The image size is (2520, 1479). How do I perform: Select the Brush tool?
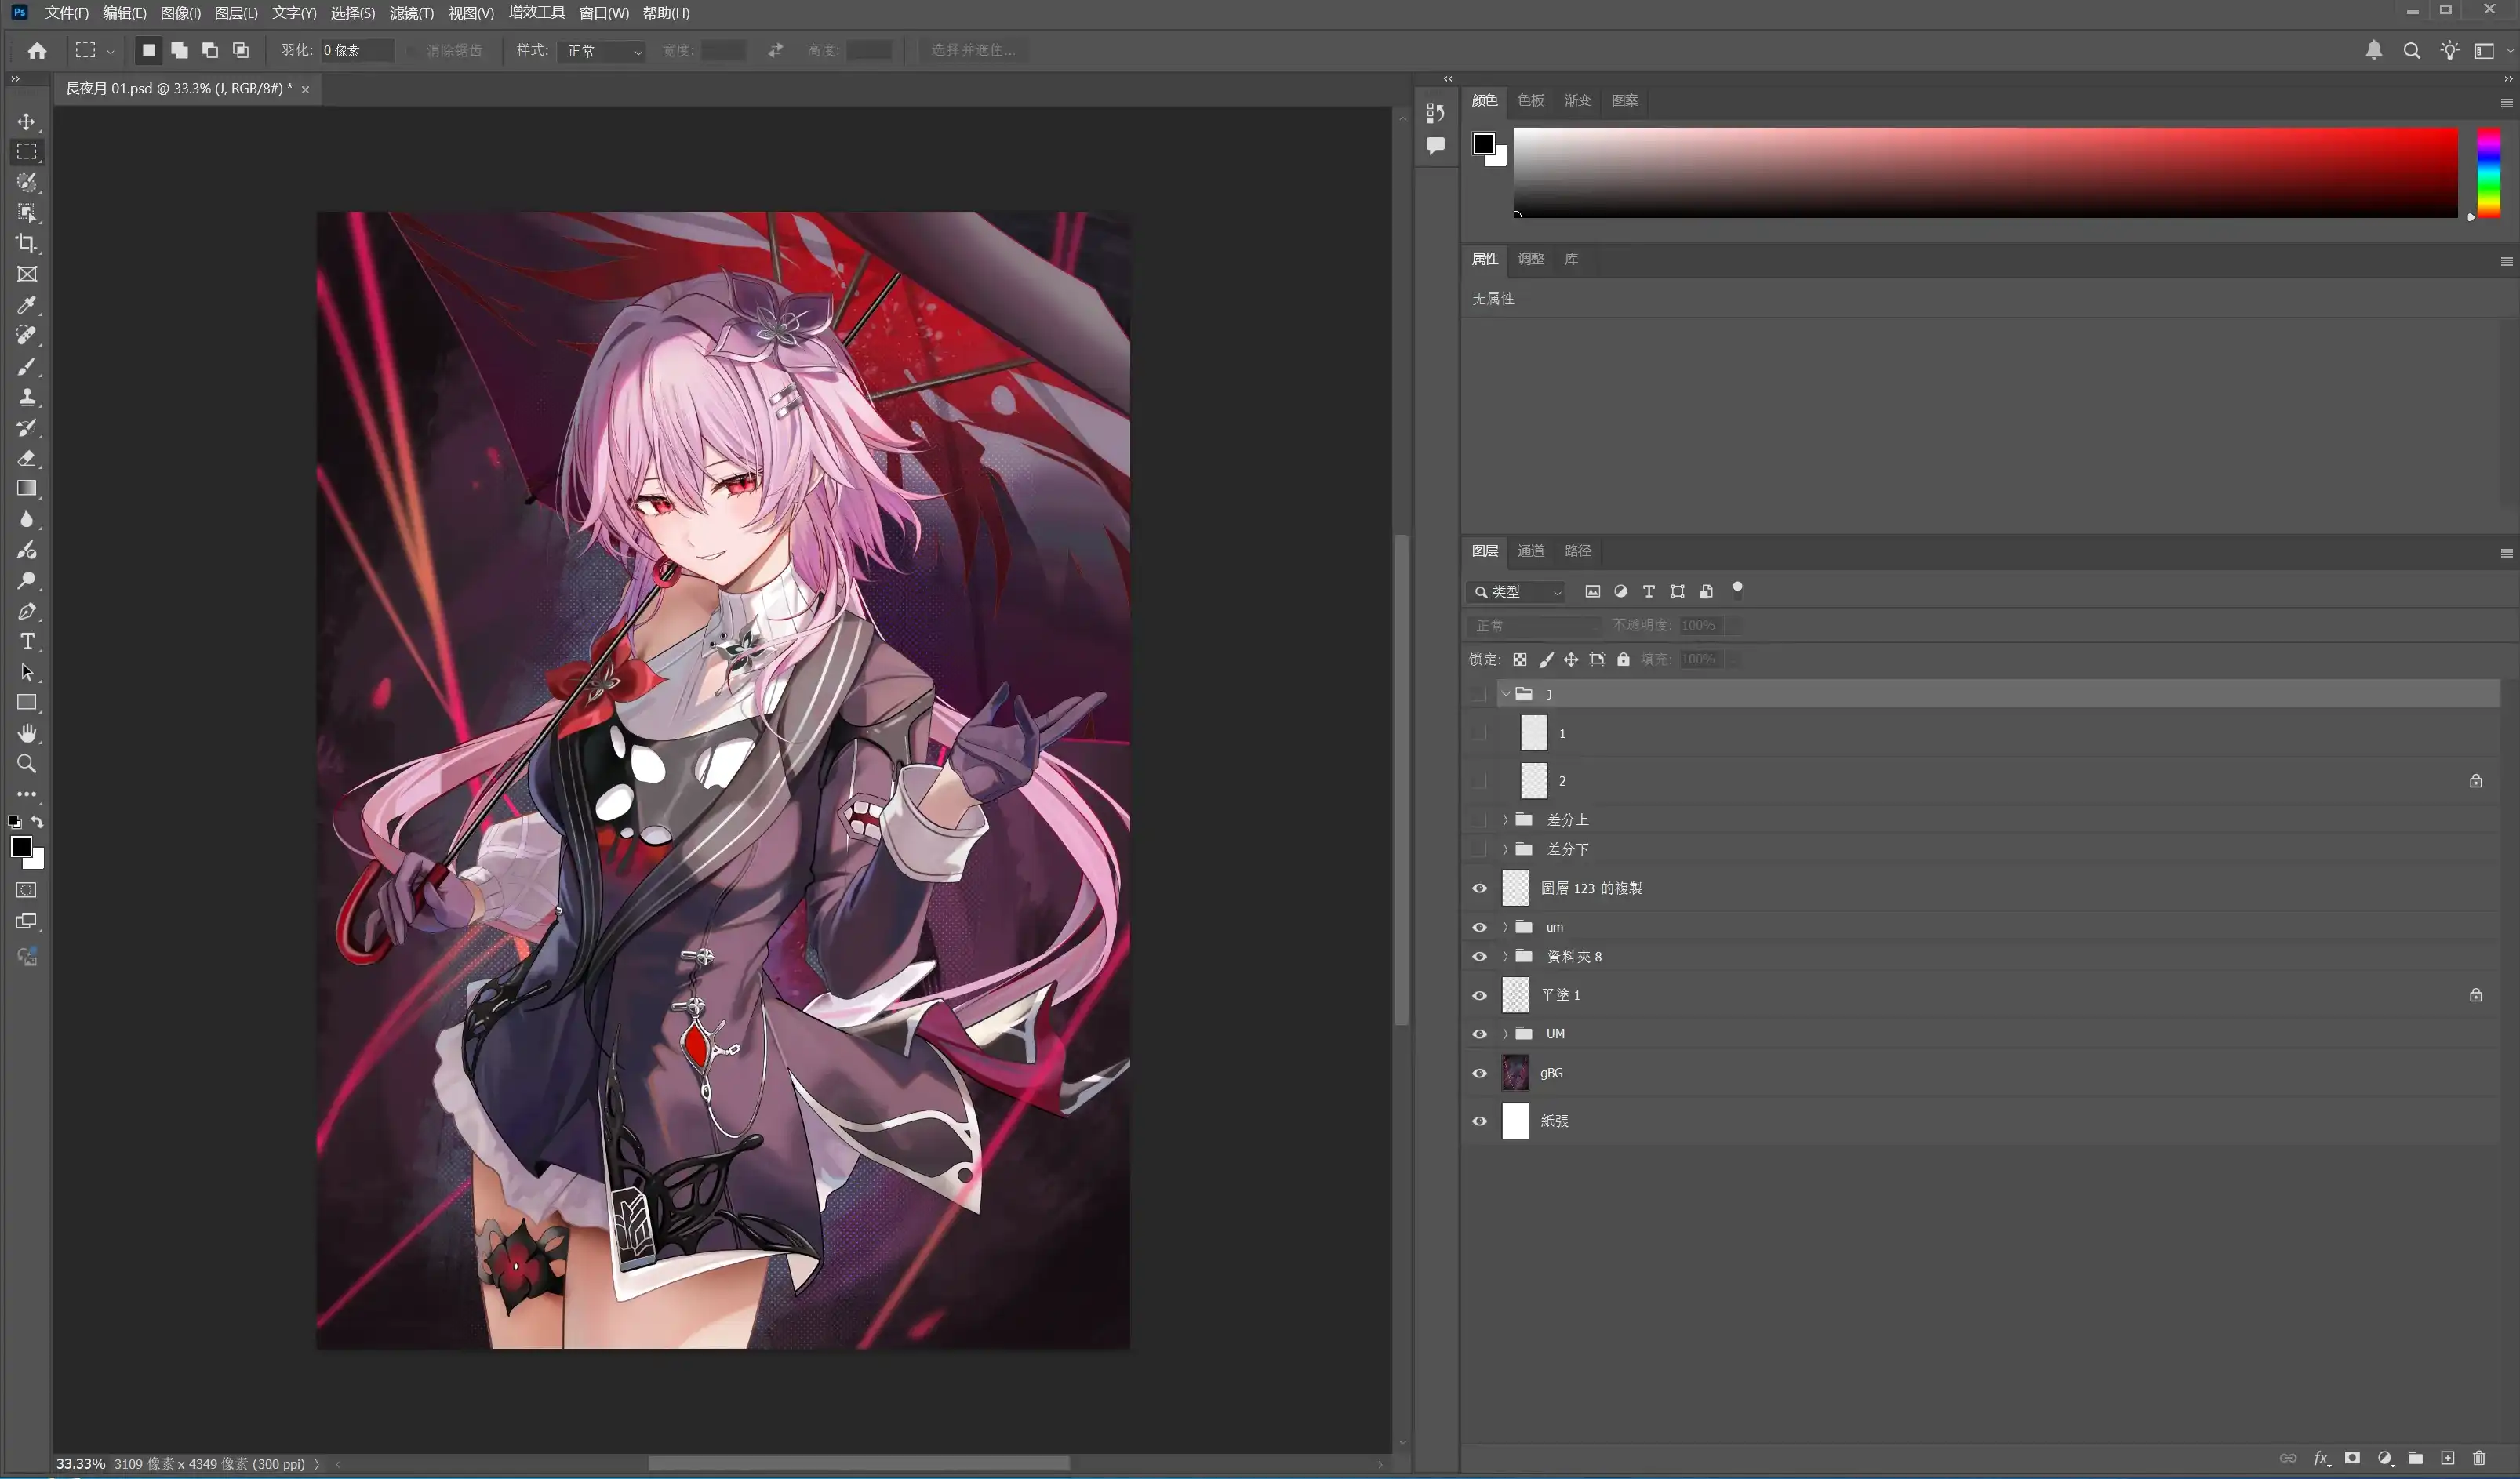27,367
